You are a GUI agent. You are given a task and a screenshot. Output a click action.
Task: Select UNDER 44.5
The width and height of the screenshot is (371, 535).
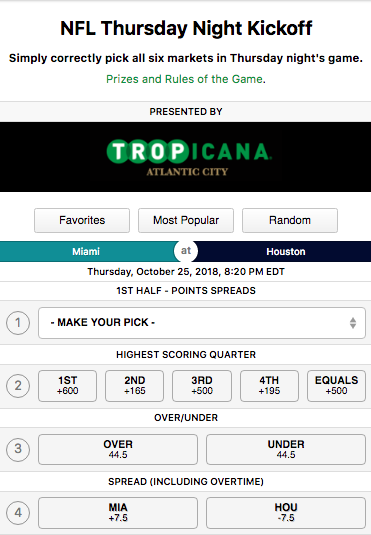click(x=286, y=449)
